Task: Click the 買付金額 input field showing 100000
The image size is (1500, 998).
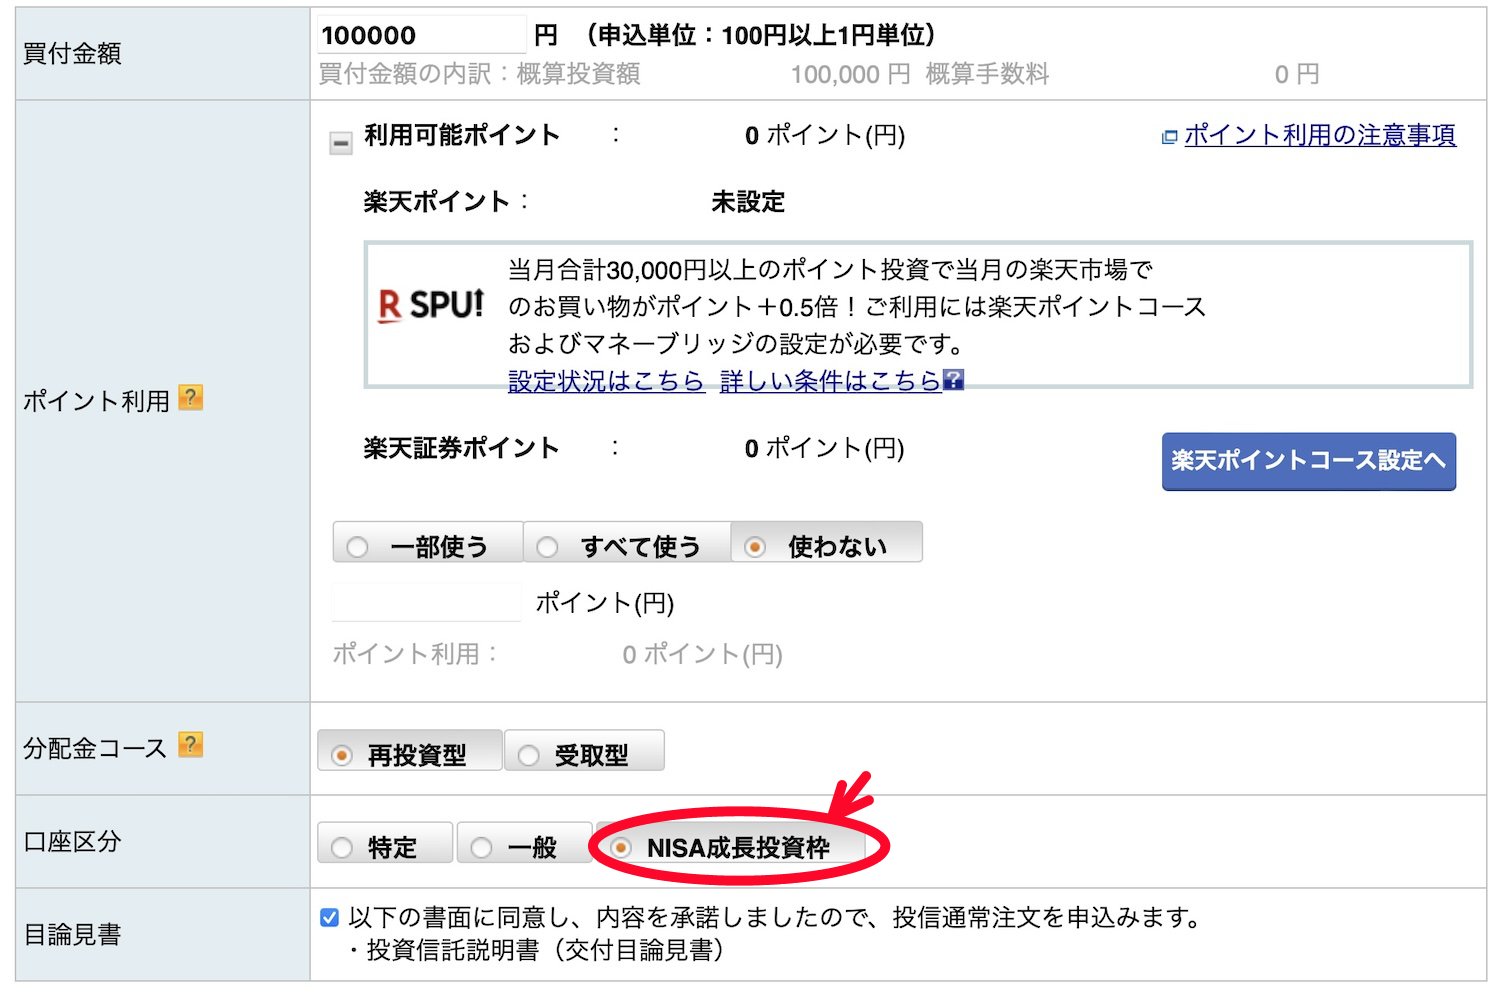Action: (x=422, y=35)
